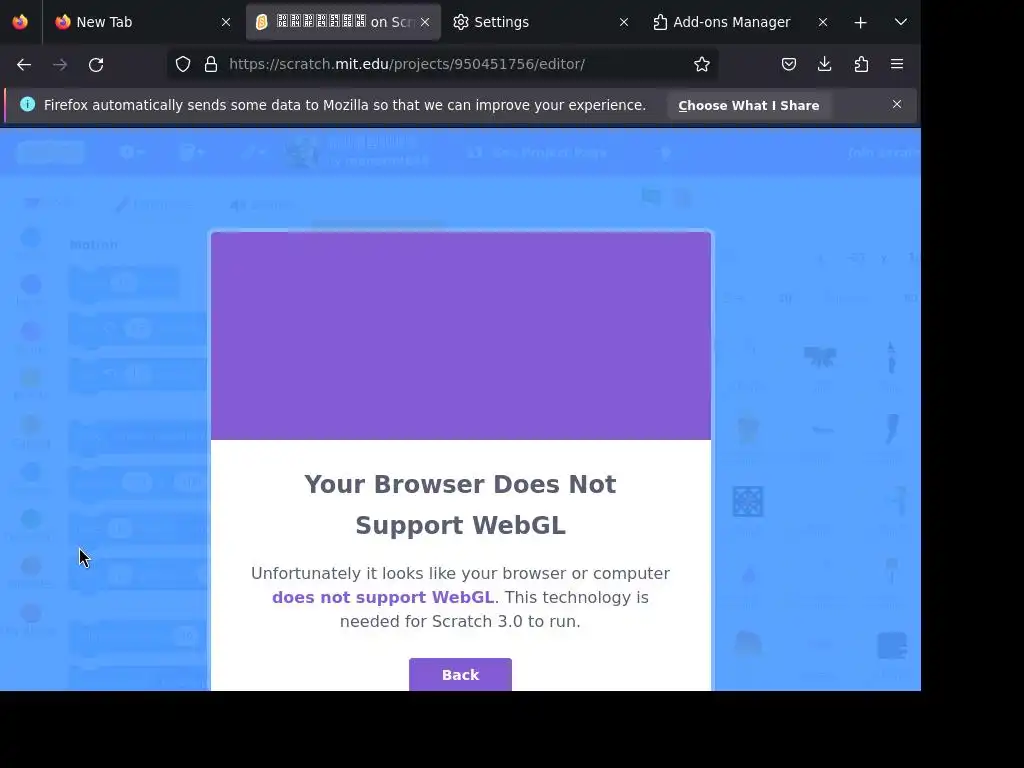Bookmark this page with the star icon
Viewport: 1024px width, 768px height.
coord(702,64)
